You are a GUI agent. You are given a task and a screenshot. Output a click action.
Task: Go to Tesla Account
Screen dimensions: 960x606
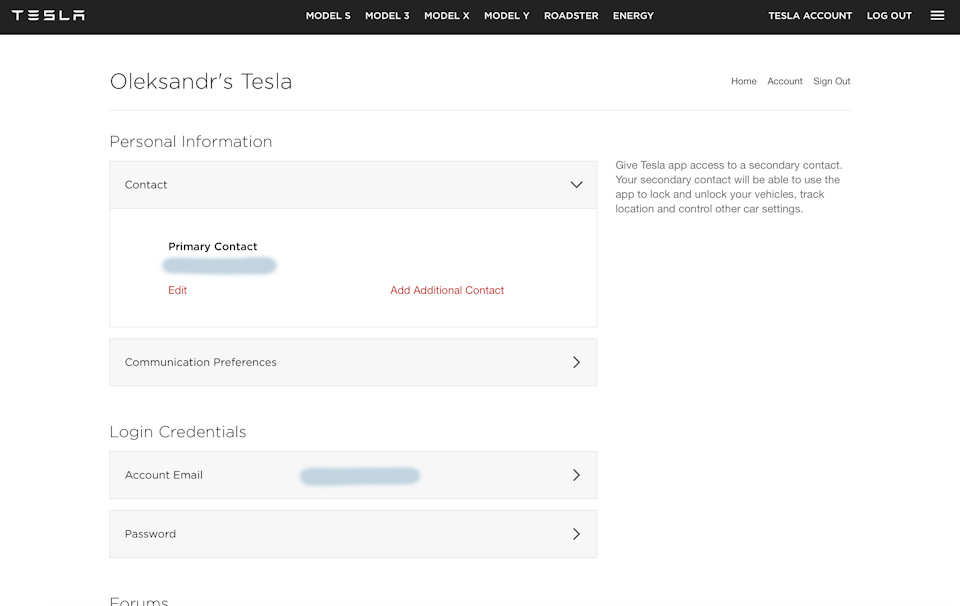810,16
